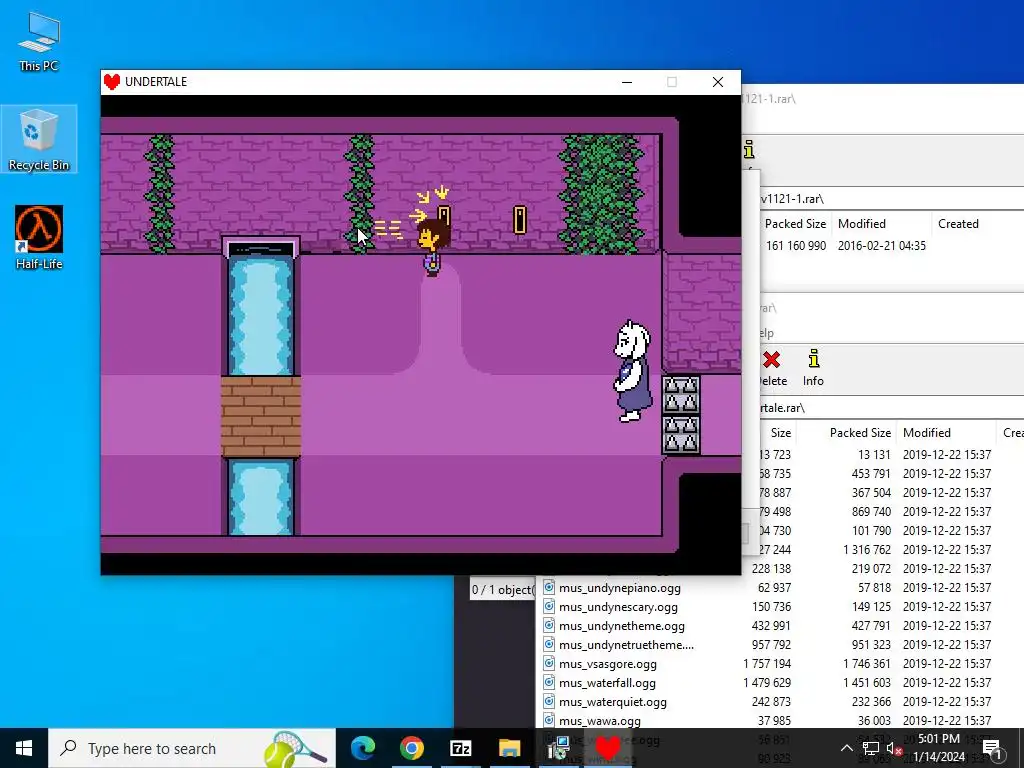Click the file icon of mus_undynescary.ogg

[x=549, y=606]
